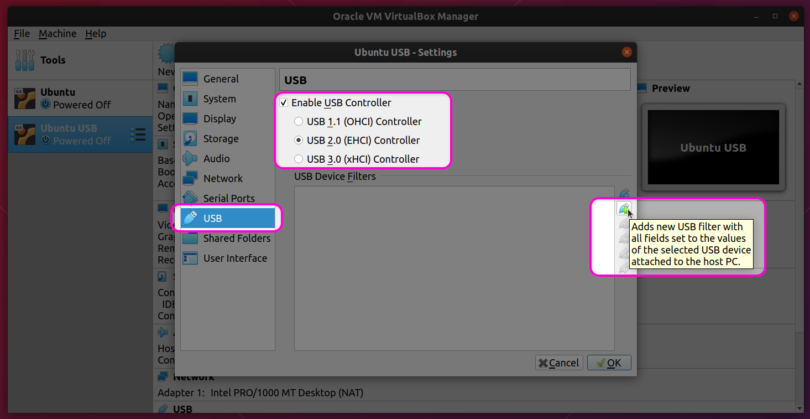Open the User Interface settings category
The width and height of the screenshot is (810, 419).
[228, 258]
